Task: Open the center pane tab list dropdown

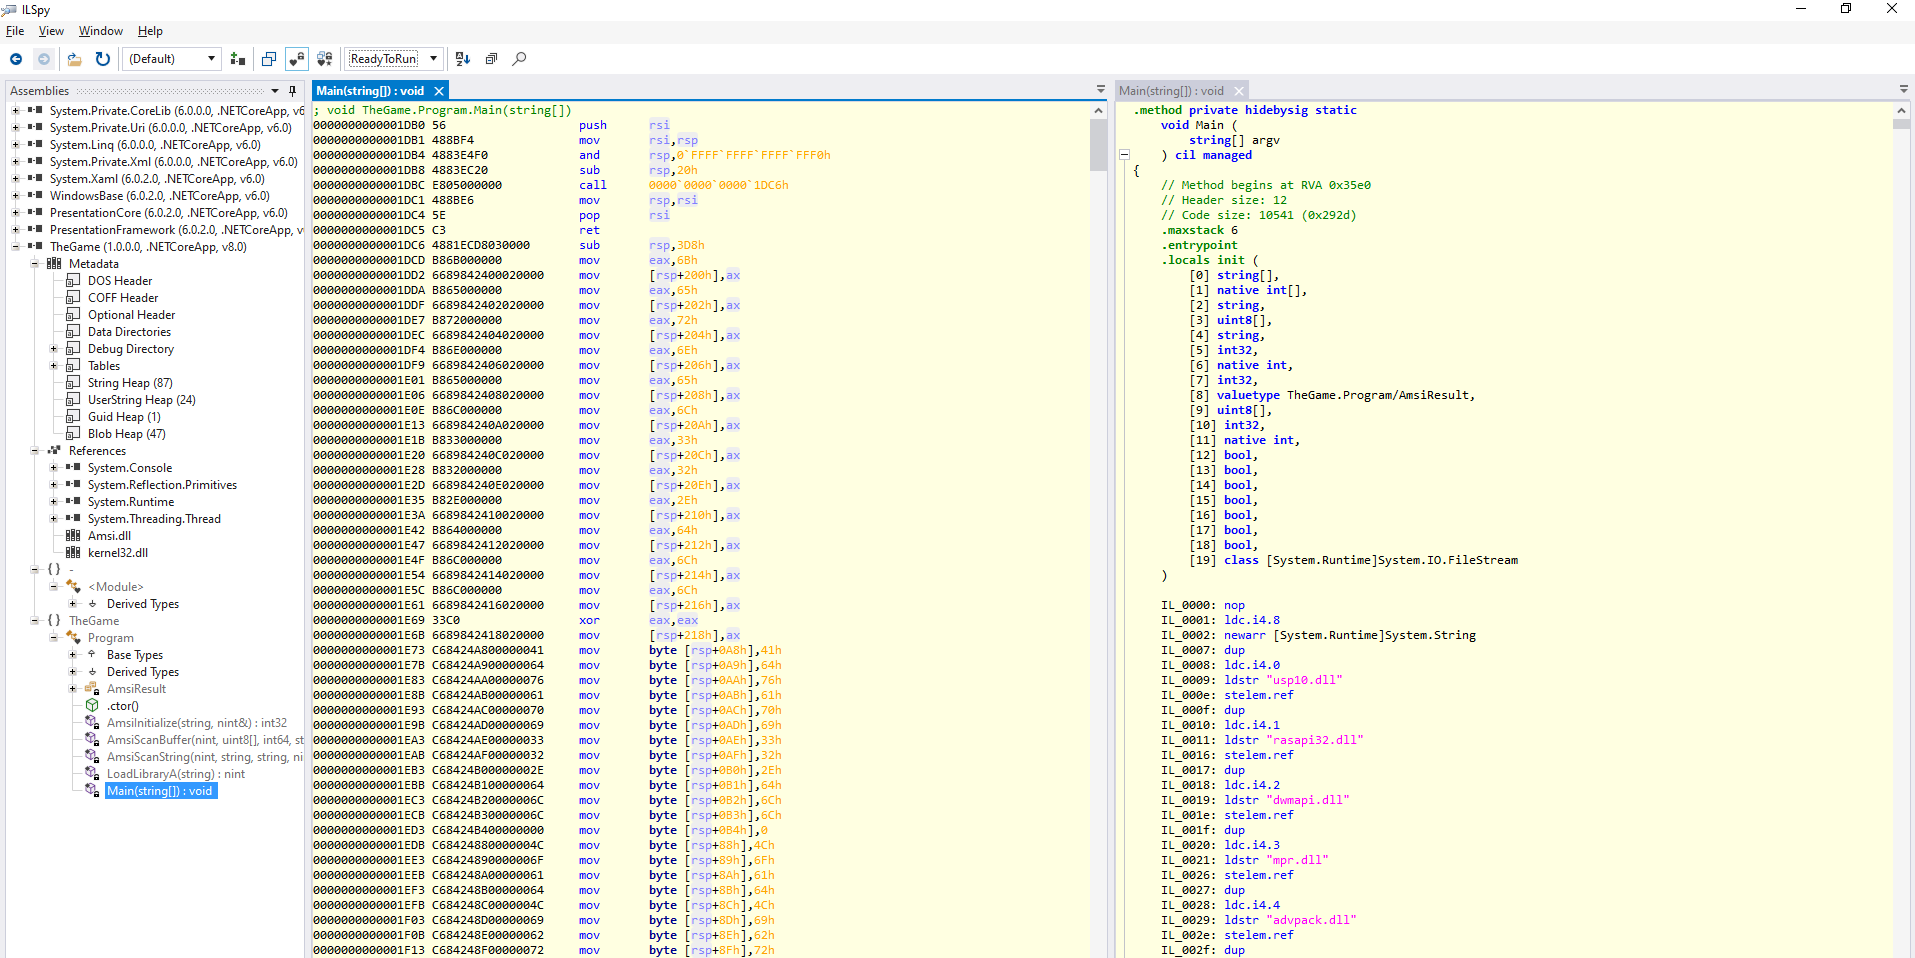Action: click(1101, 90)
